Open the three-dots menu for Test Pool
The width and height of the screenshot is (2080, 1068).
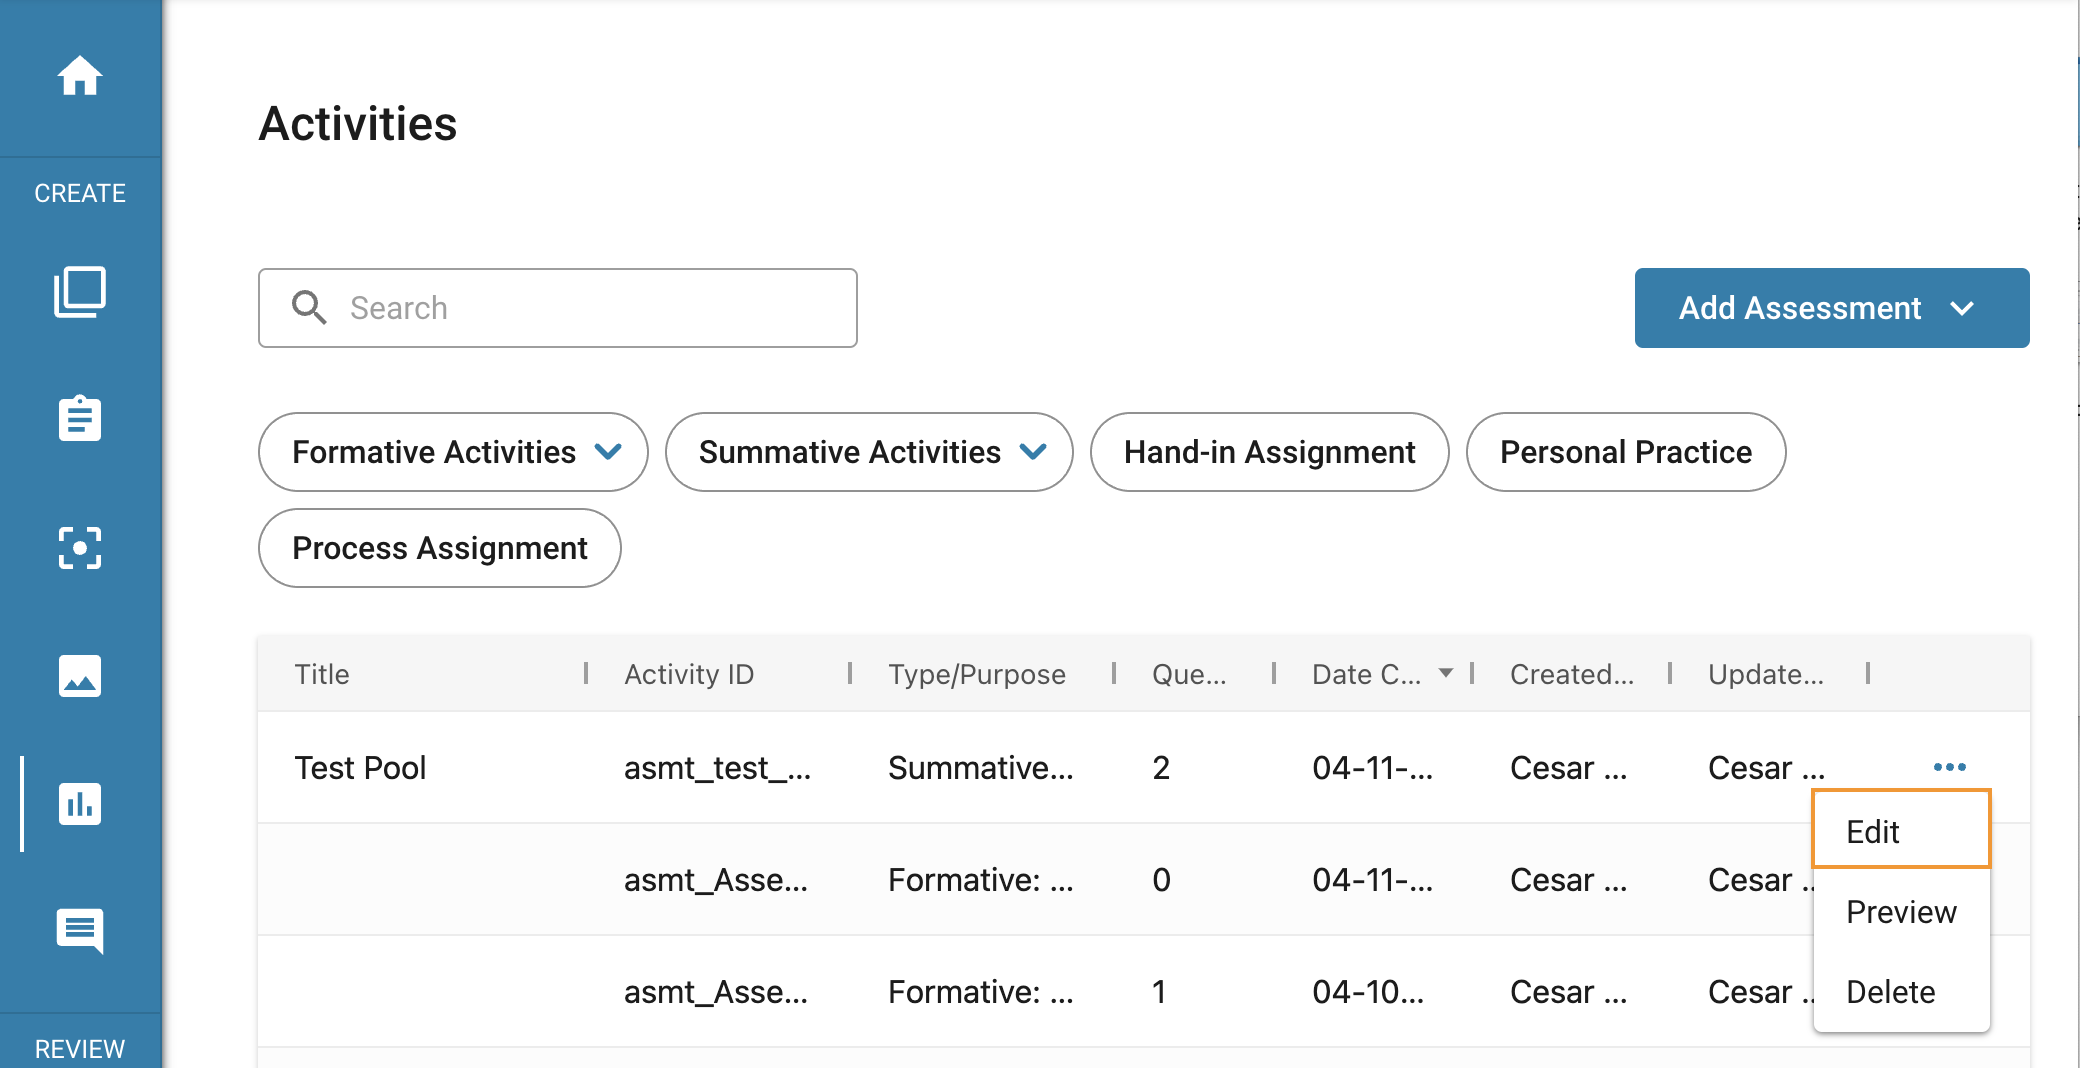pyautogui.click(x=1950, y=767)
